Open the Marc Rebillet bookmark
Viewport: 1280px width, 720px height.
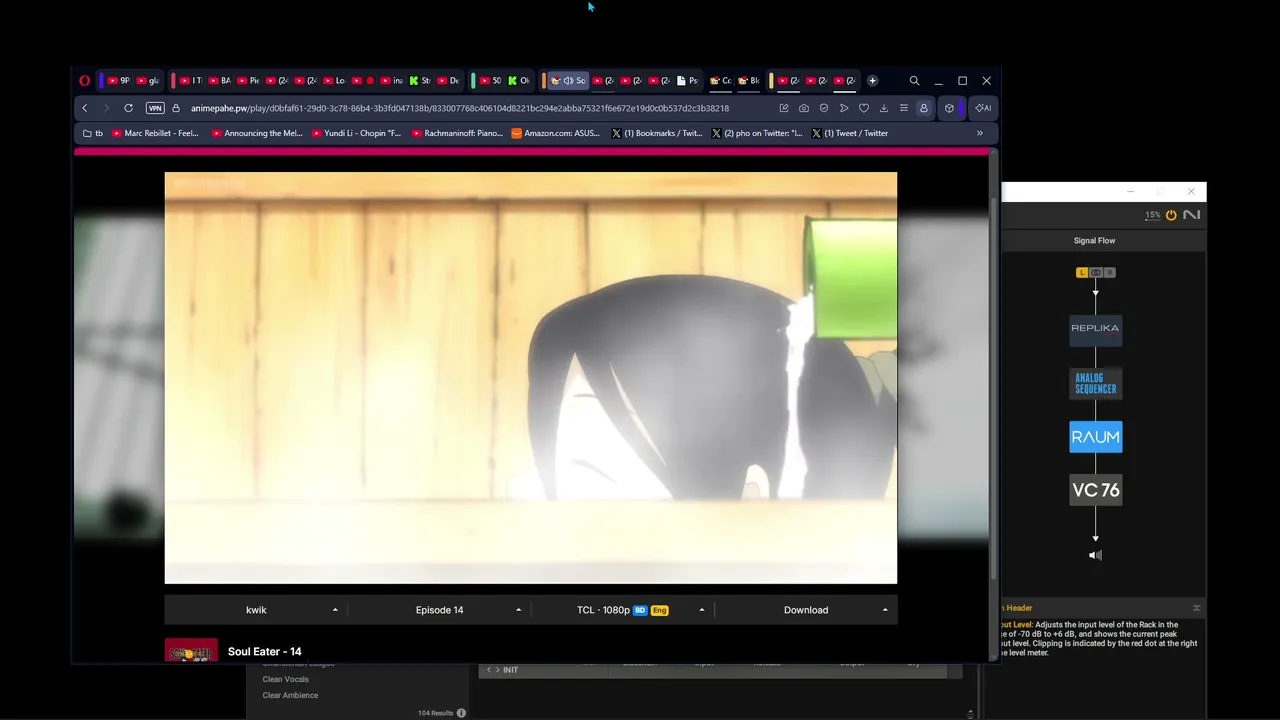(x=155, y=133)
